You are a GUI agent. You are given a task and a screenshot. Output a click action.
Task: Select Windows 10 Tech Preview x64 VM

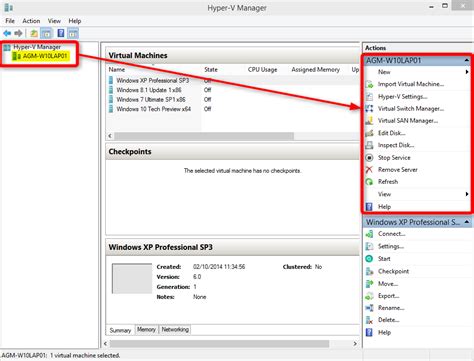pos(154,109)
